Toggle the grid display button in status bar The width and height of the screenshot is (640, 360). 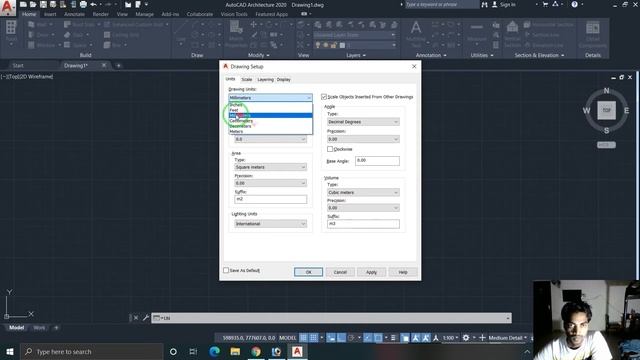(304, 338)
